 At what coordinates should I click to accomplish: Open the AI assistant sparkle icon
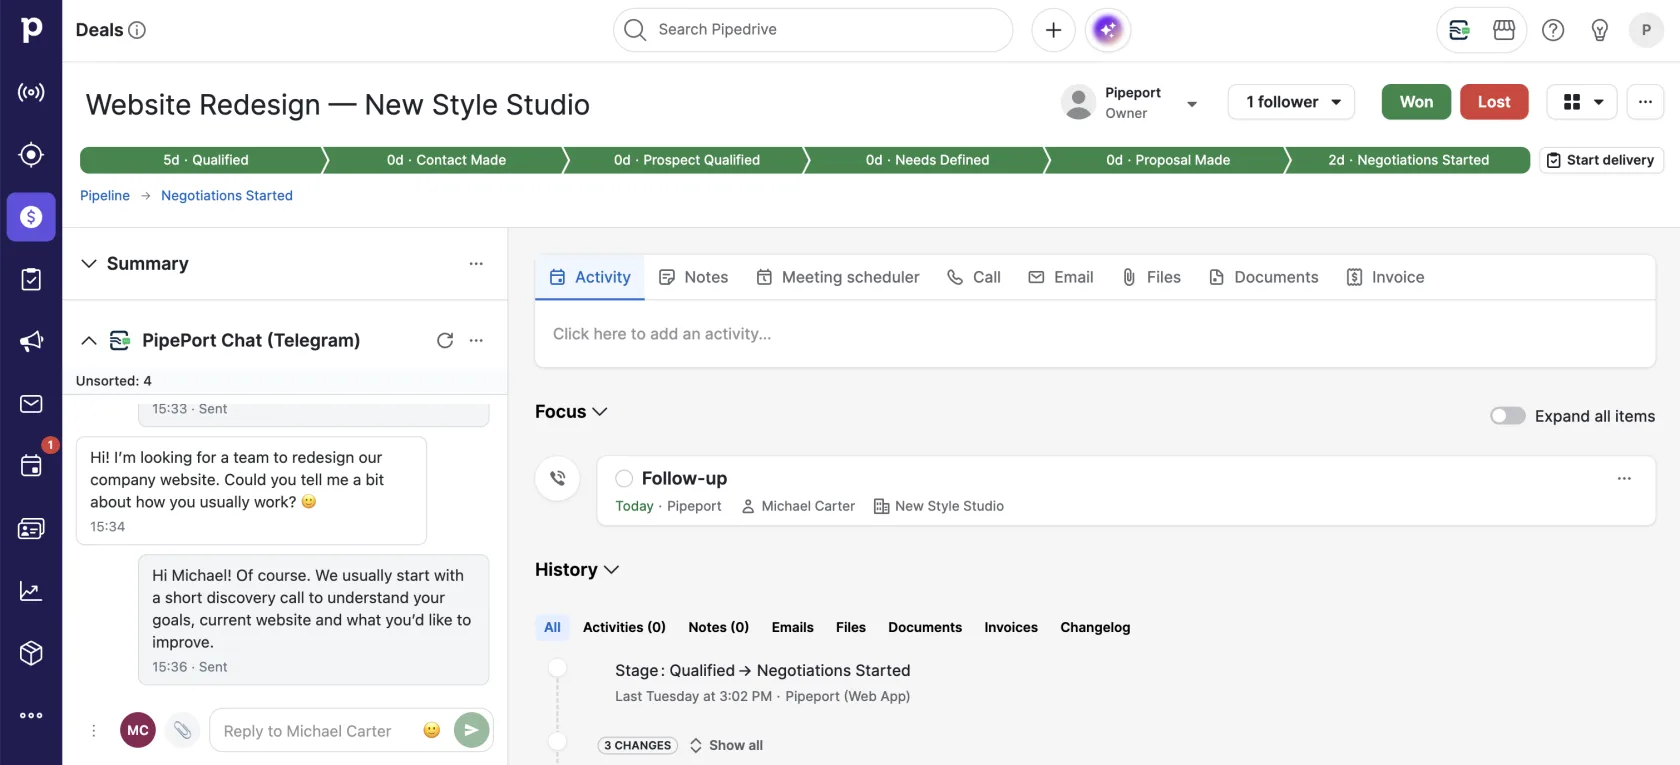(x=1107, y=30)
